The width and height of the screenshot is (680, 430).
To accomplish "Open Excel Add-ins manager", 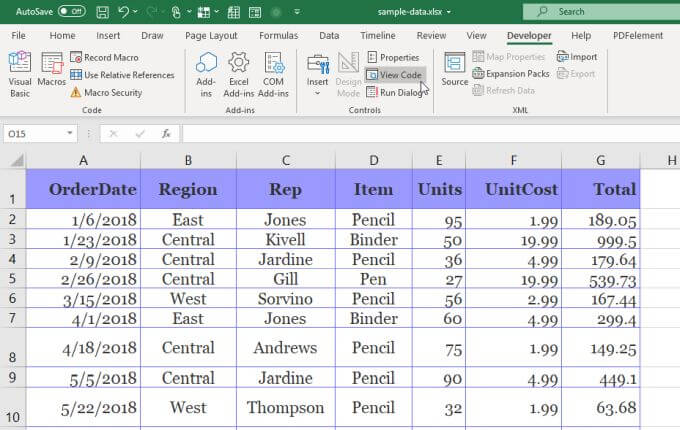I will click(239, 74).
